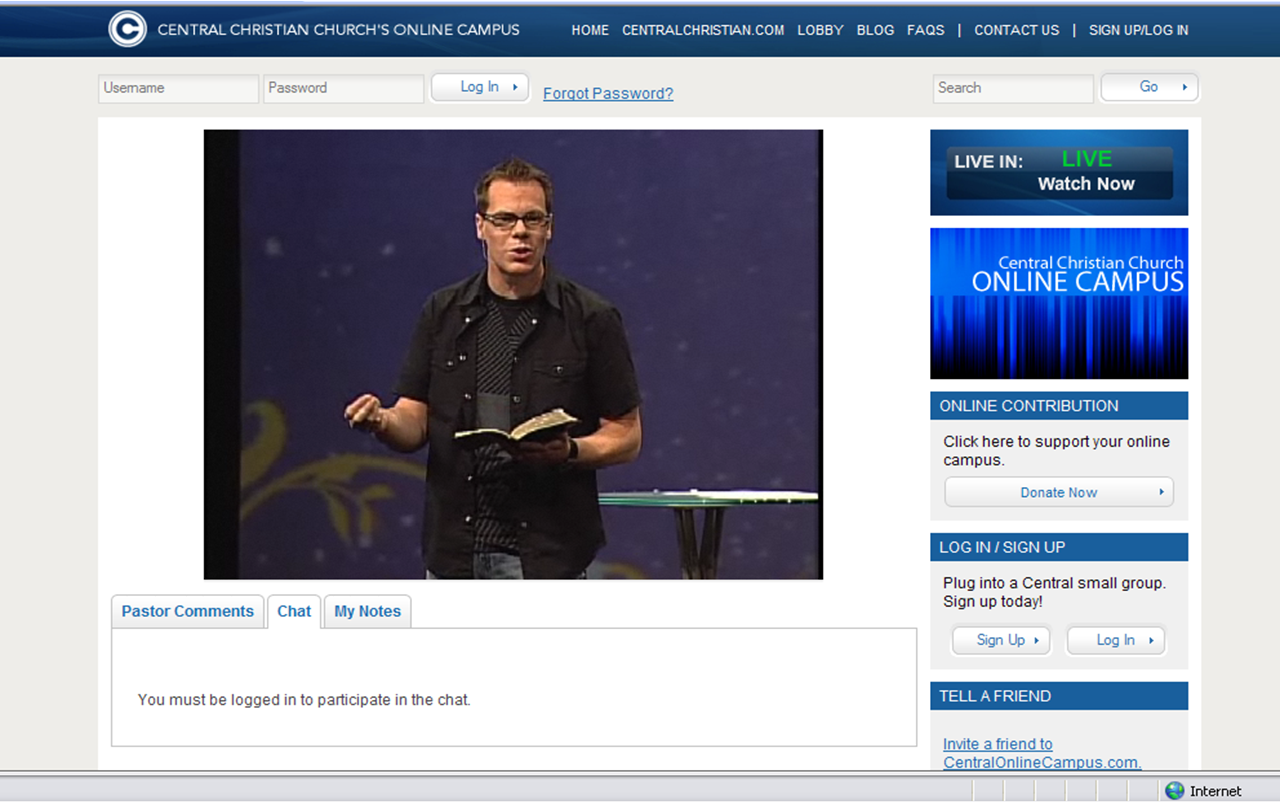
Task: Switch to the Pastor Comments tab
Action: tap(188, 612)
